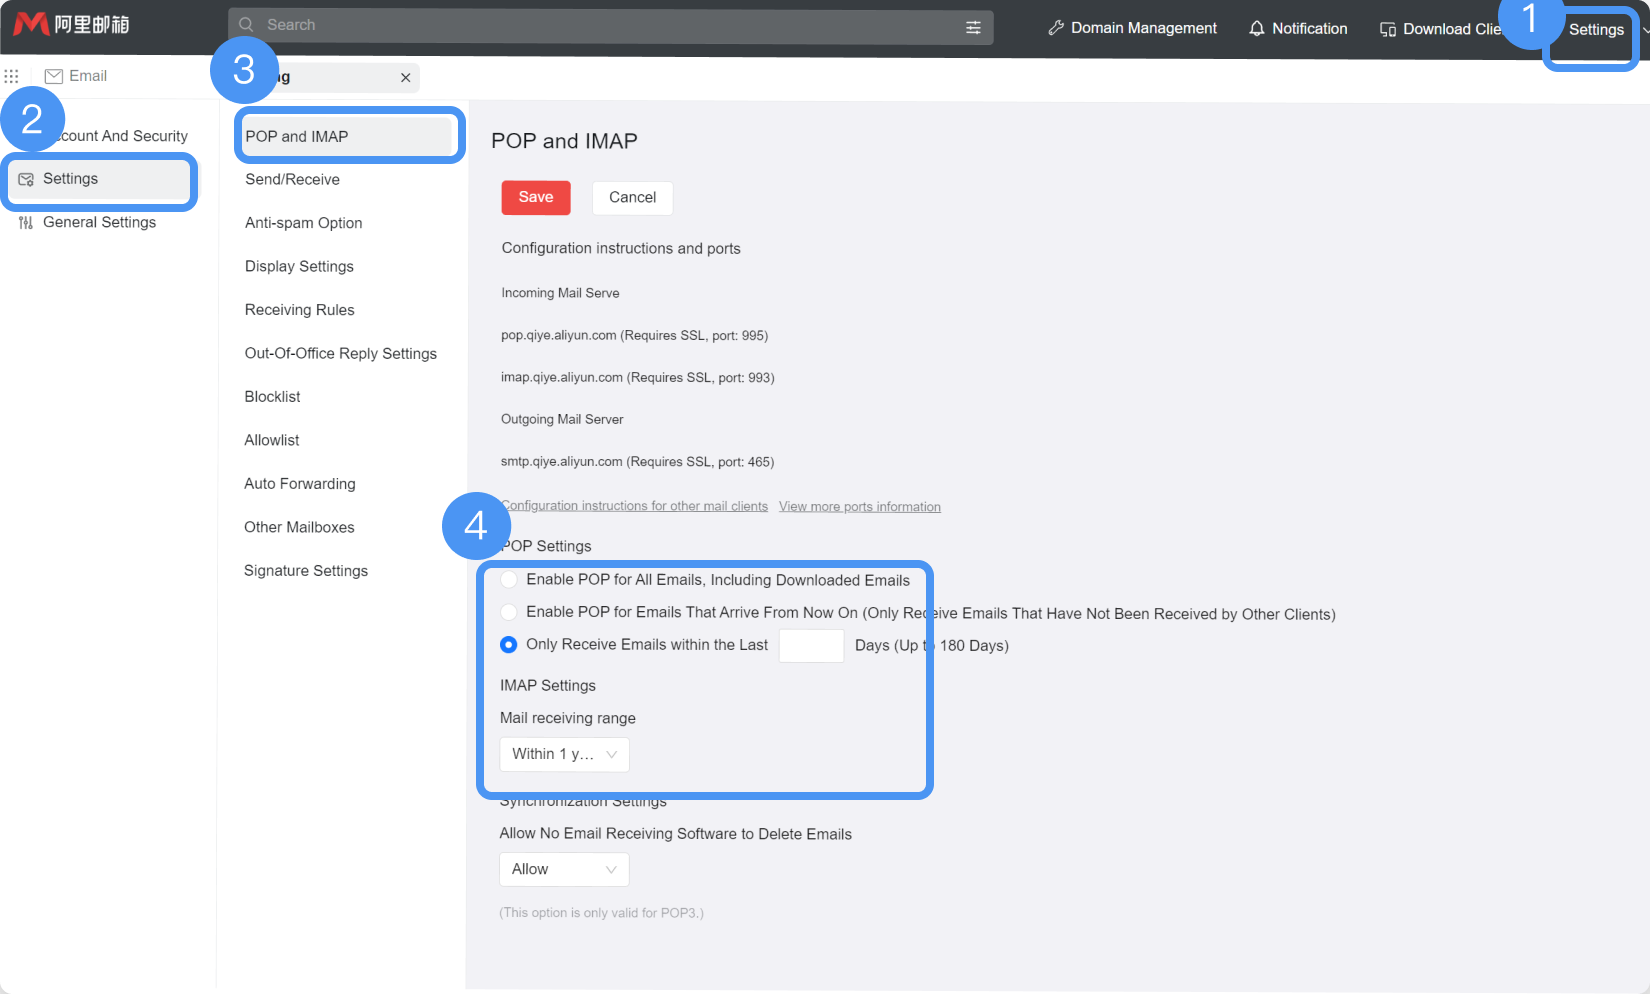
Task: Focus the Search box
Action: tap(611, 26)
